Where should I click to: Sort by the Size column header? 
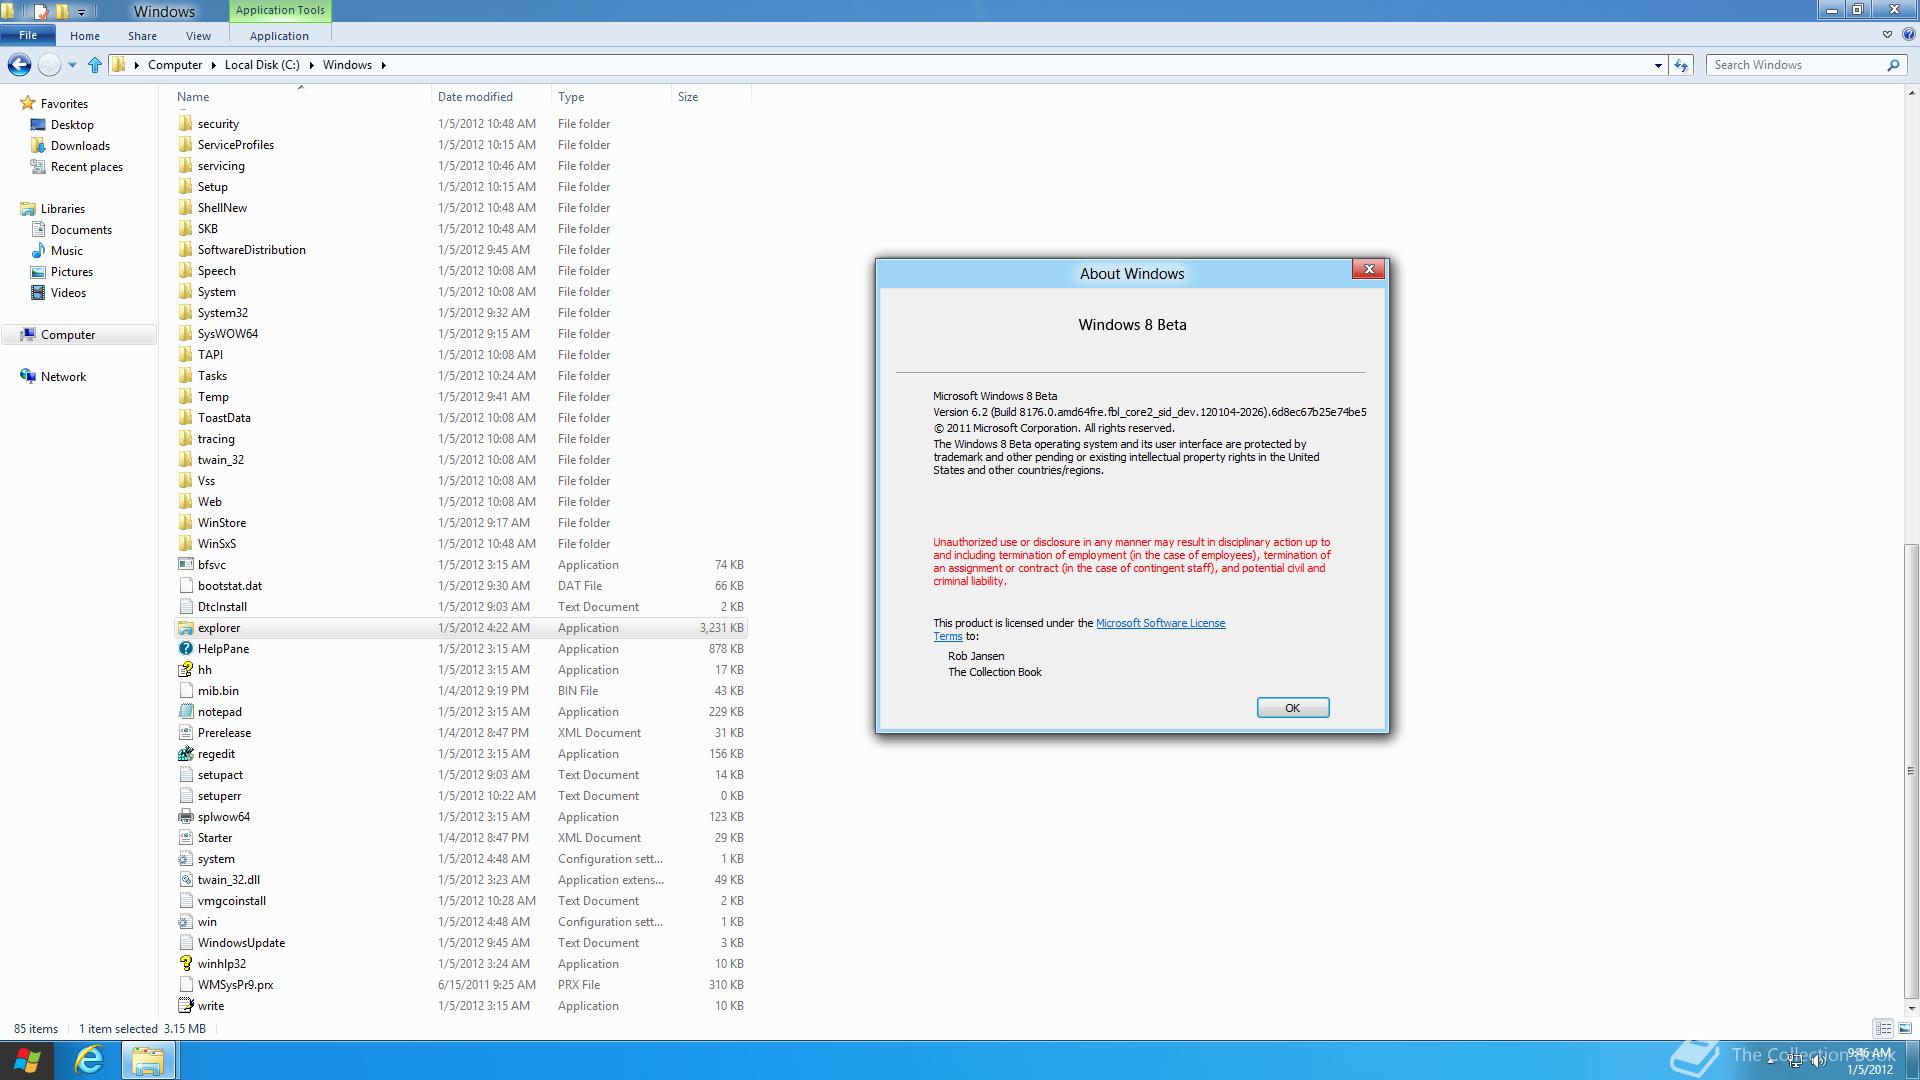pyautogui.click(x=688, y=97)
